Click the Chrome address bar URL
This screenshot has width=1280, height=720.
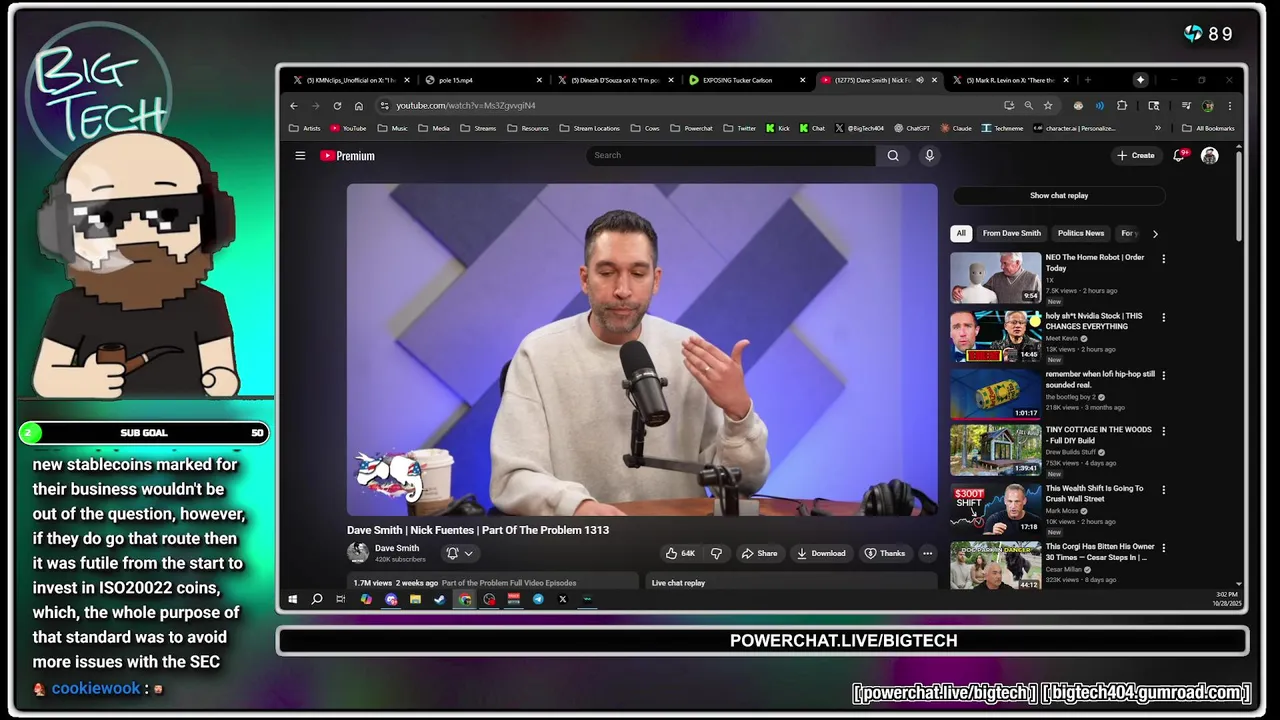pos(466,105)
